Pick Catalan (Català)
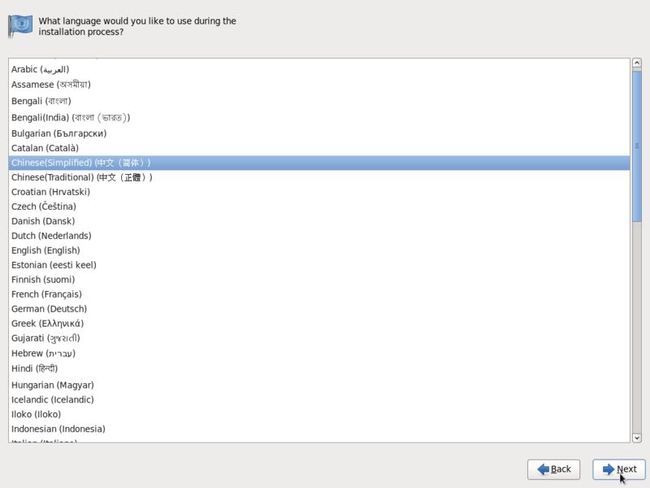This screenshot has width=650, height=488. pos(319,148)
